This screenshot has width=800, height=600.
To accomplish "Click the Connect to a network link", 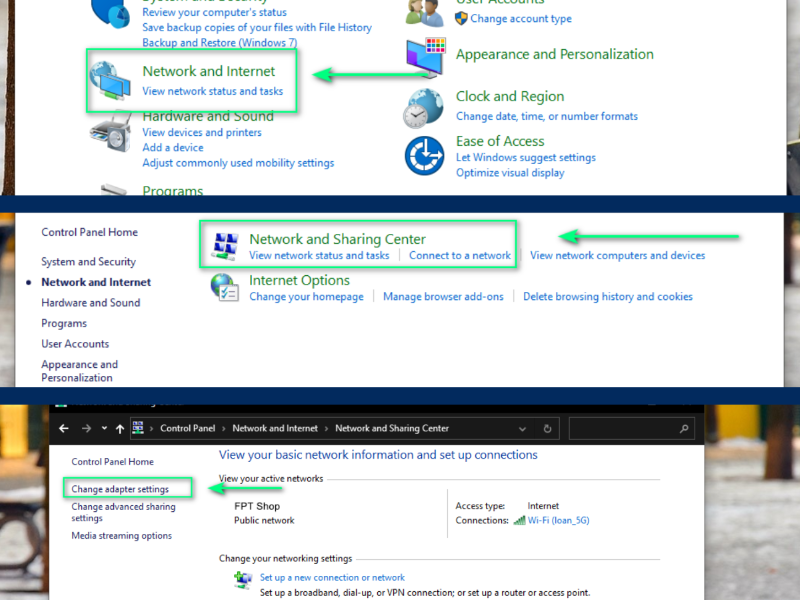I will 459,256.
